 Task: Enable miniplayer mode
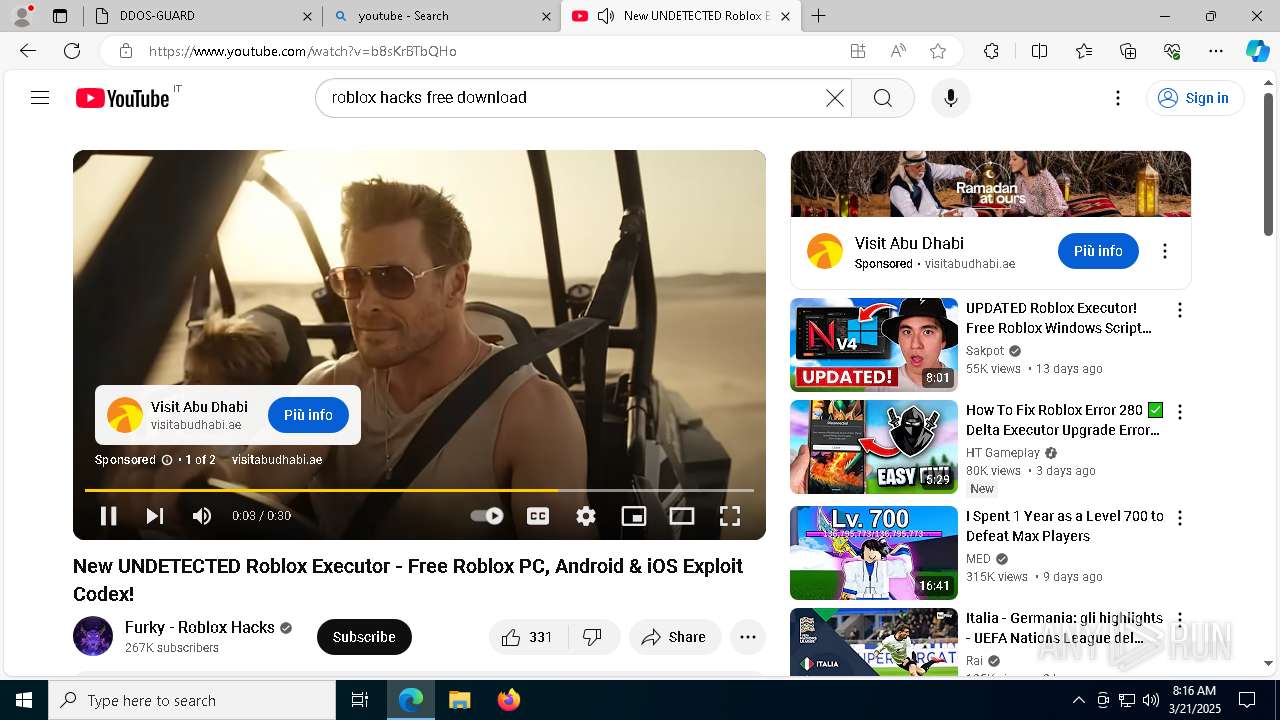point(634,516)
